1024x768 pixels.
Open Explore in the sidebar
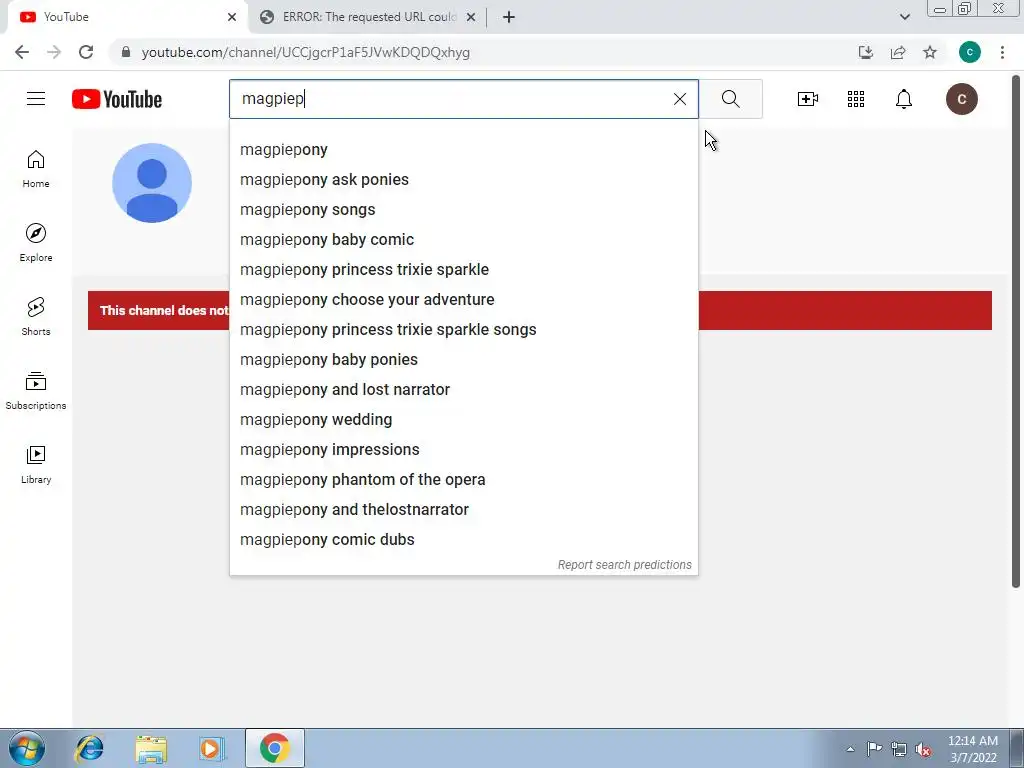point(36,242)
